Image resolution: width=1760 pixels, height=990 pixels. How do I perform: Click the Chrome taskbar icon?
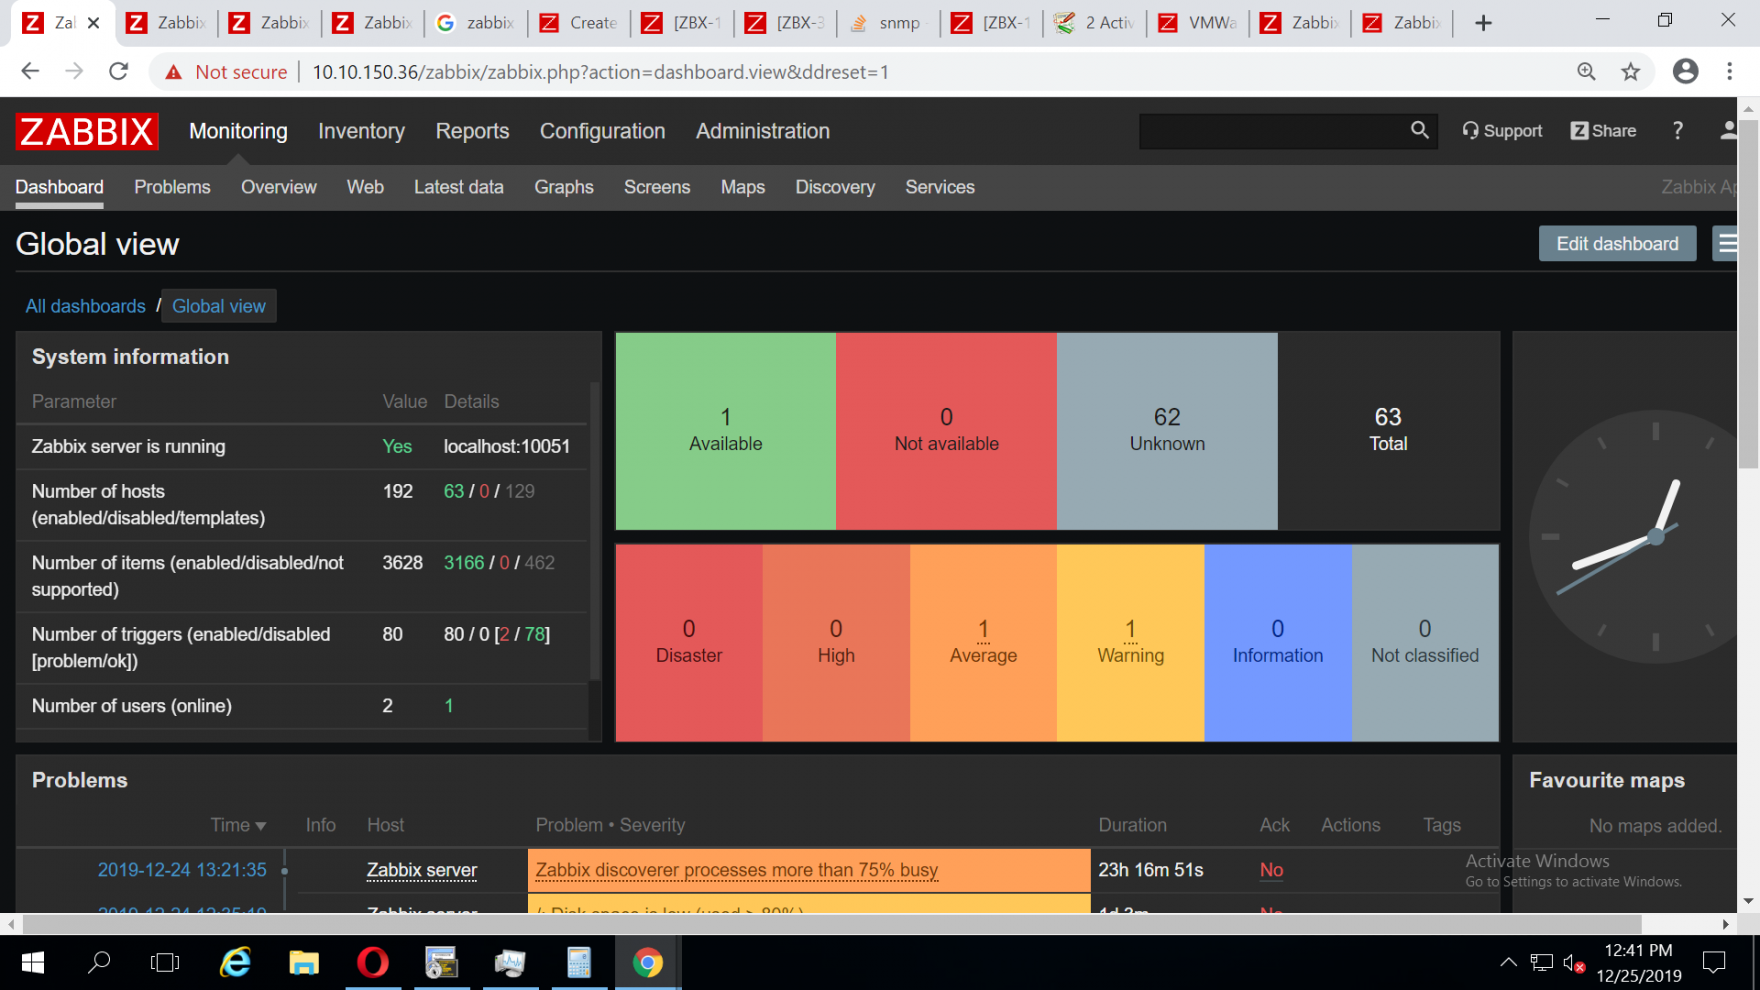point(648,963)
